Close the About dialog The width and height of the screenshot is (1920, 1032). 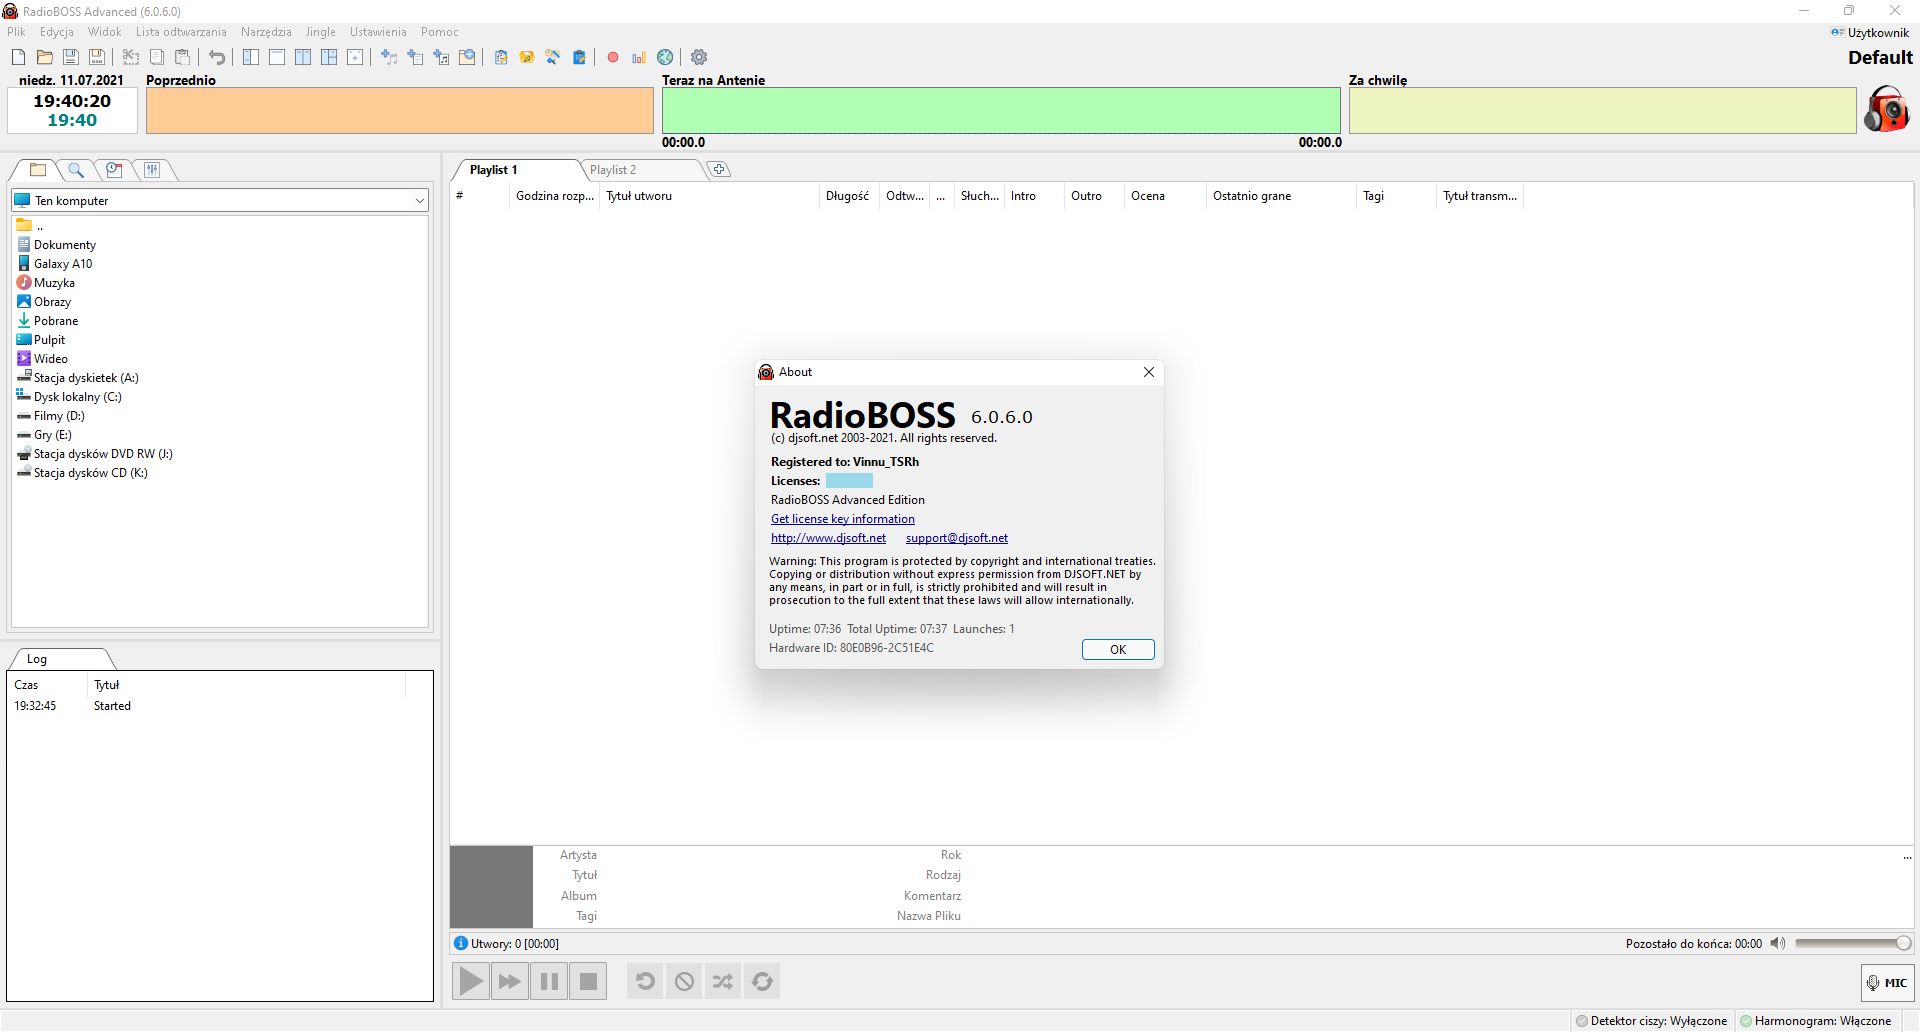[1149, 372]
